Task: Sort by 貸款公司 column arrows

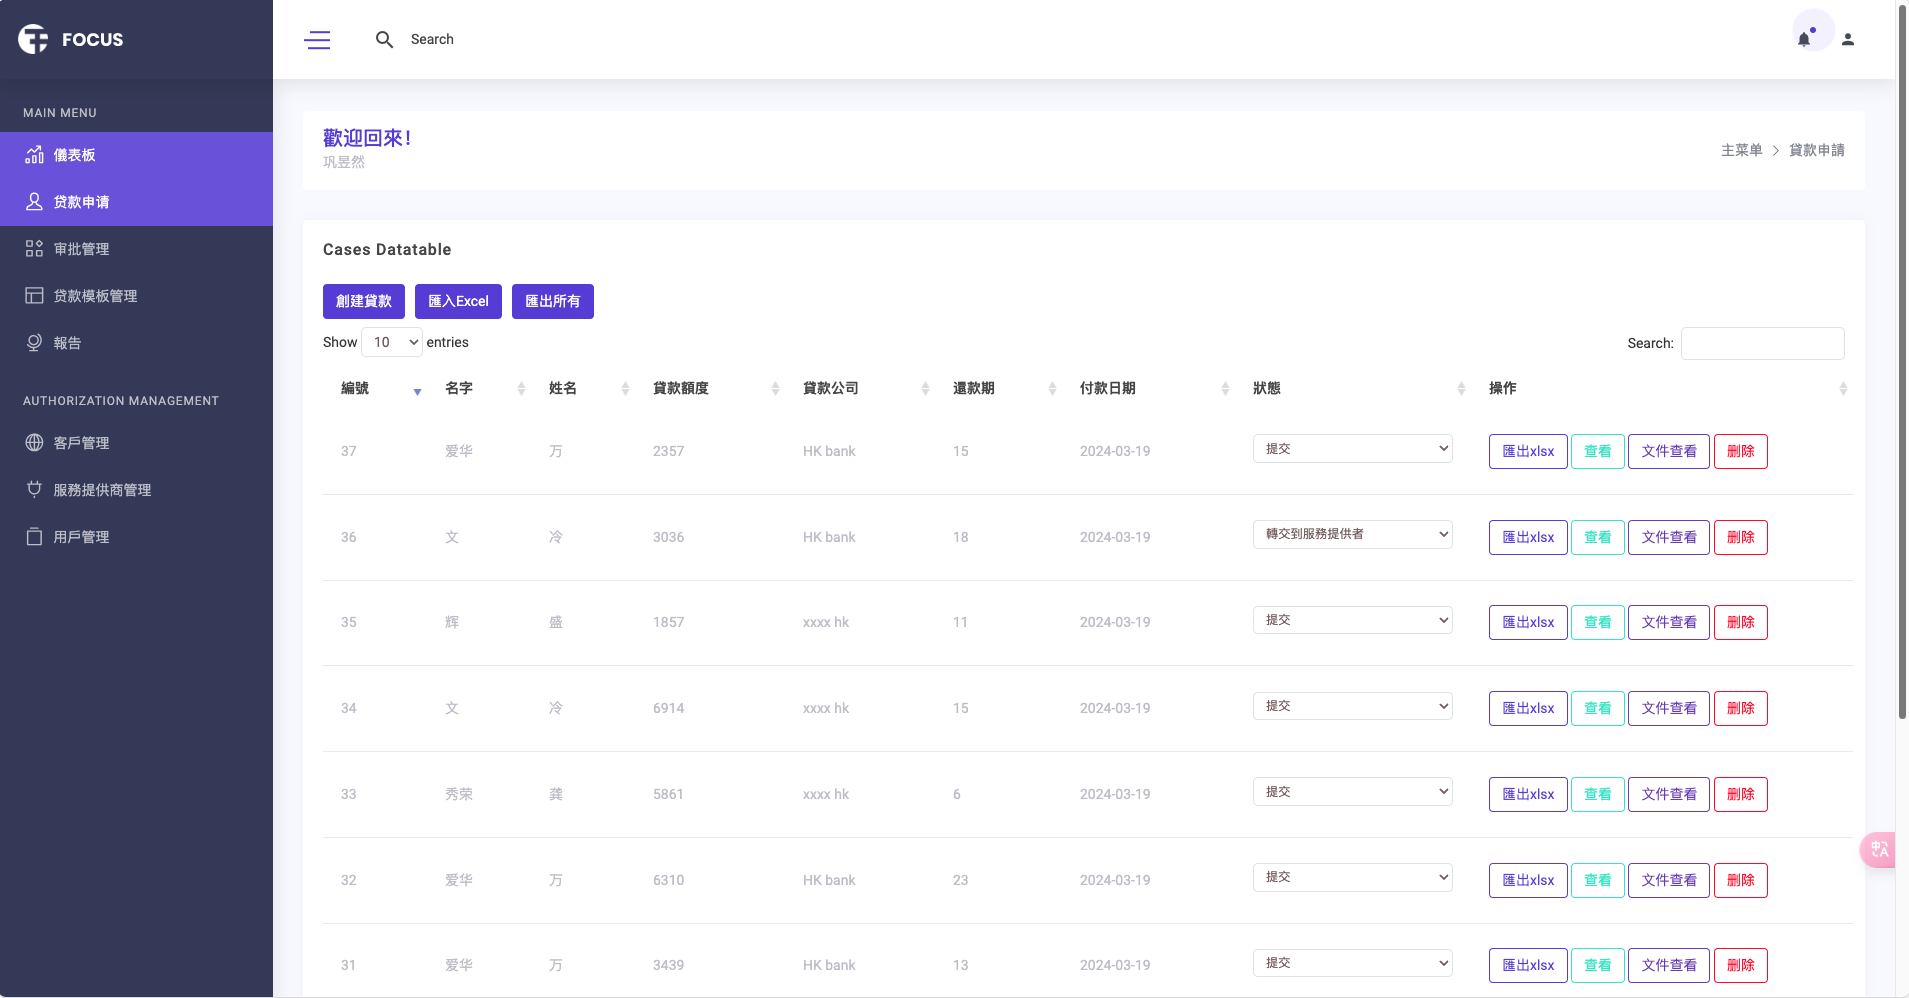Action: coord(925,389)
